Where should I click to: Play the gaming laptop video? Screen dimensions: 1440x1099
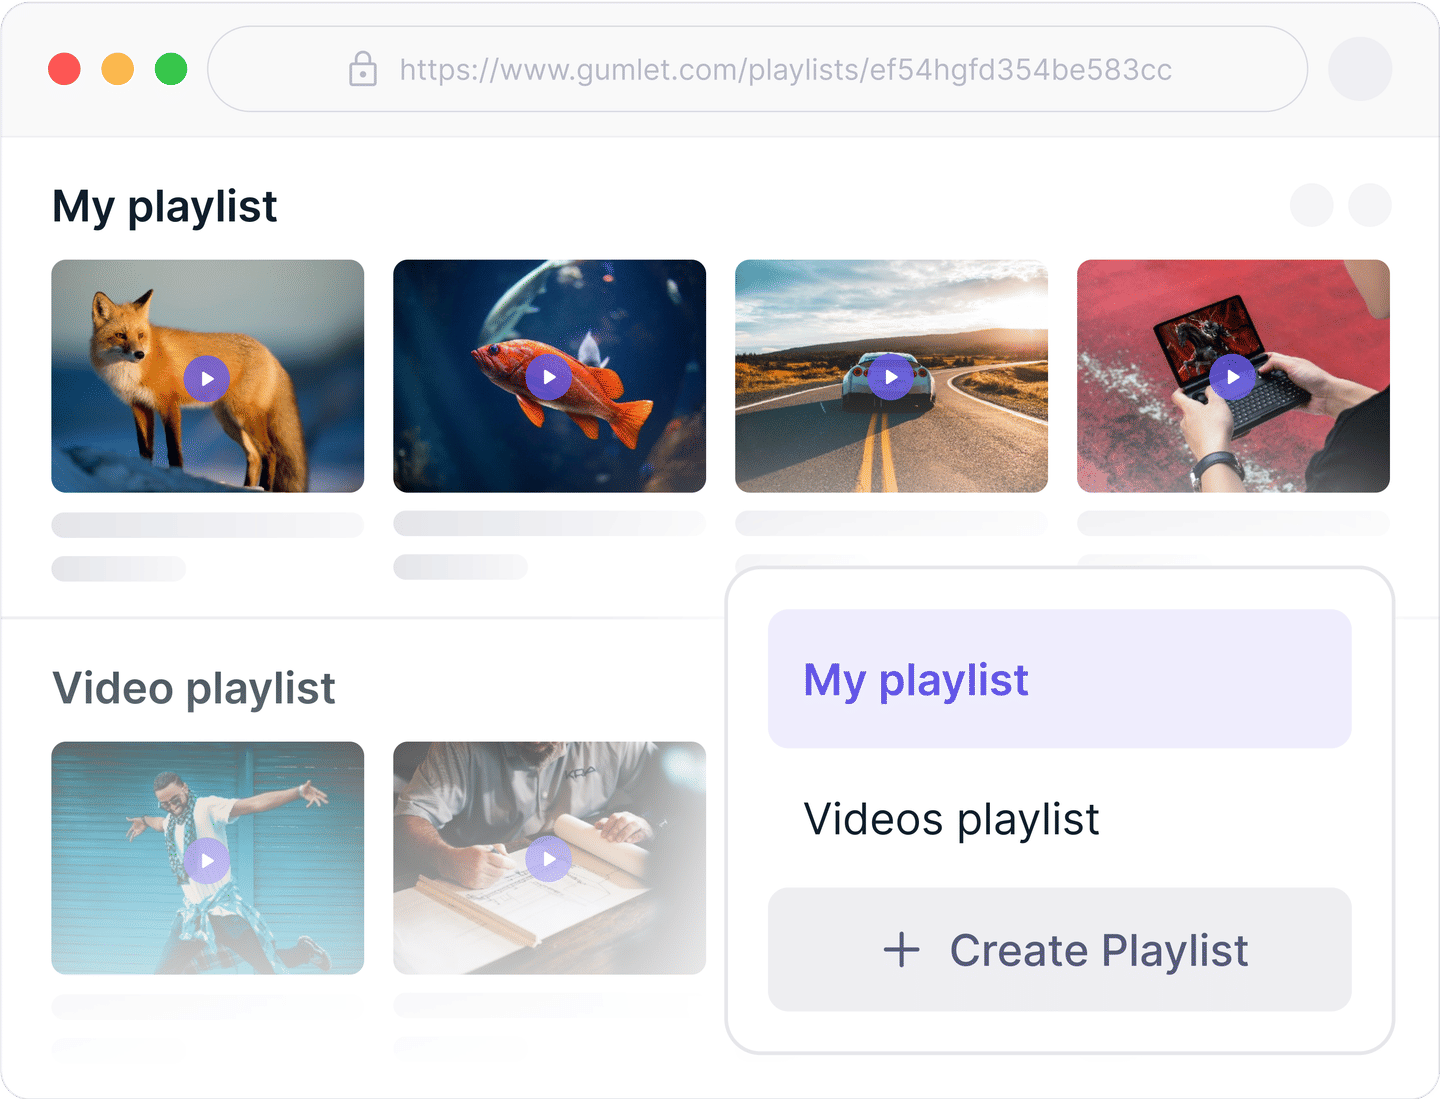pos(1233,377)
